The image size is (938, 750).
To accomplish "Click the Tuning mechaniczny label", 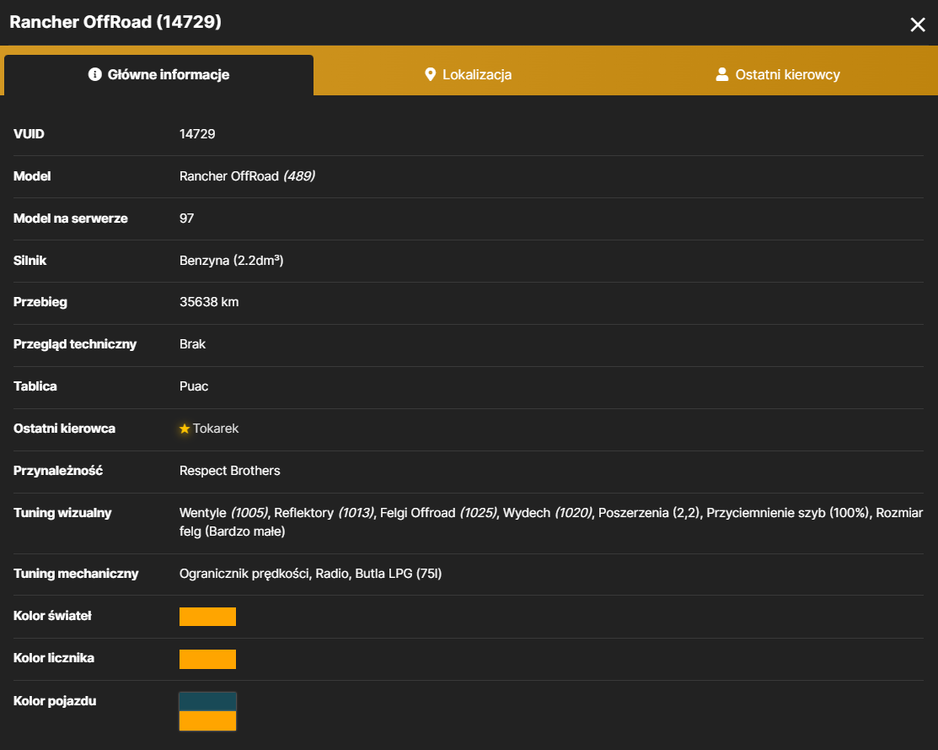I will pos(76,574).
